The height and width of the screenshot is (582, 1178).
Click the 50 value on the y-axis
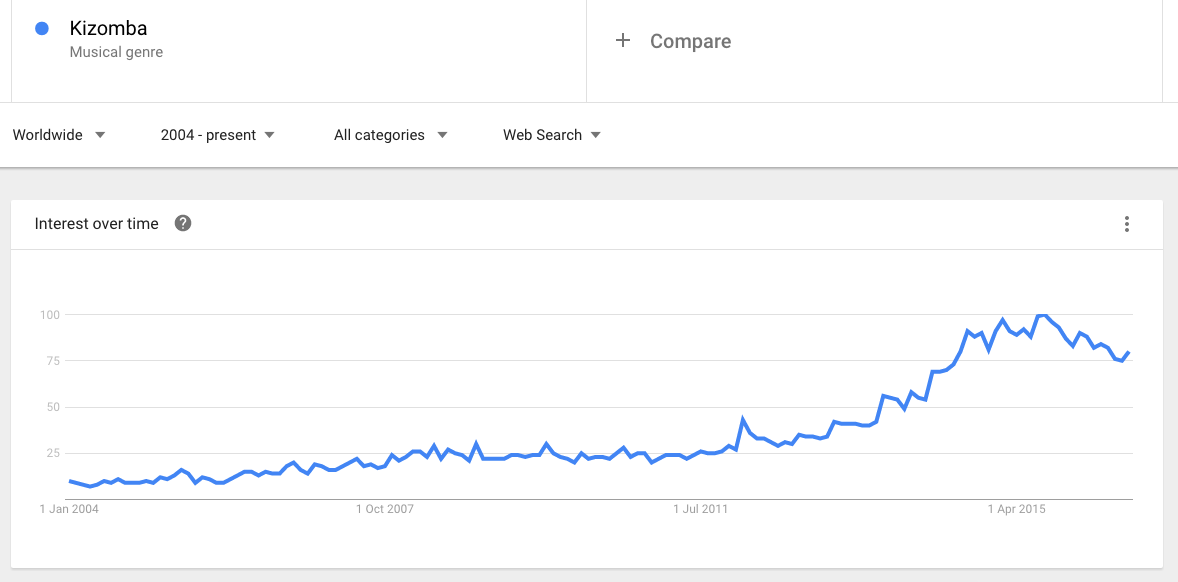[x=52, y=407]
